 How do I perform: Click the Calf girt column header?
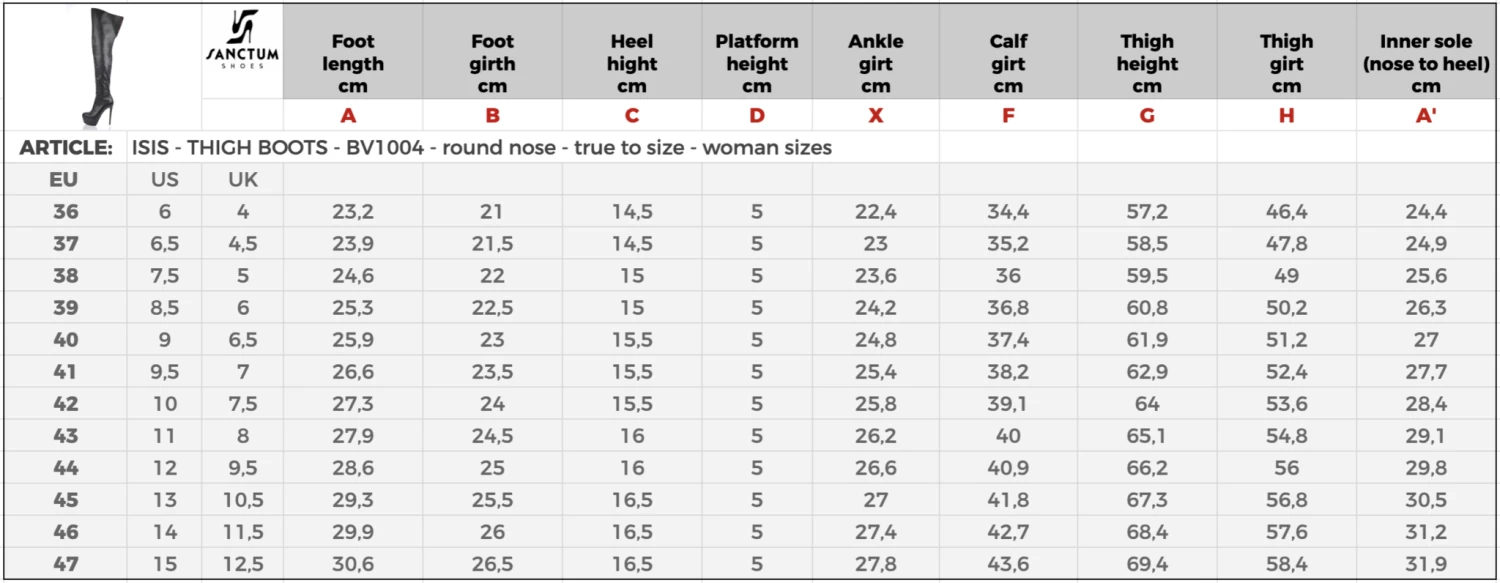click(1008, 63)
